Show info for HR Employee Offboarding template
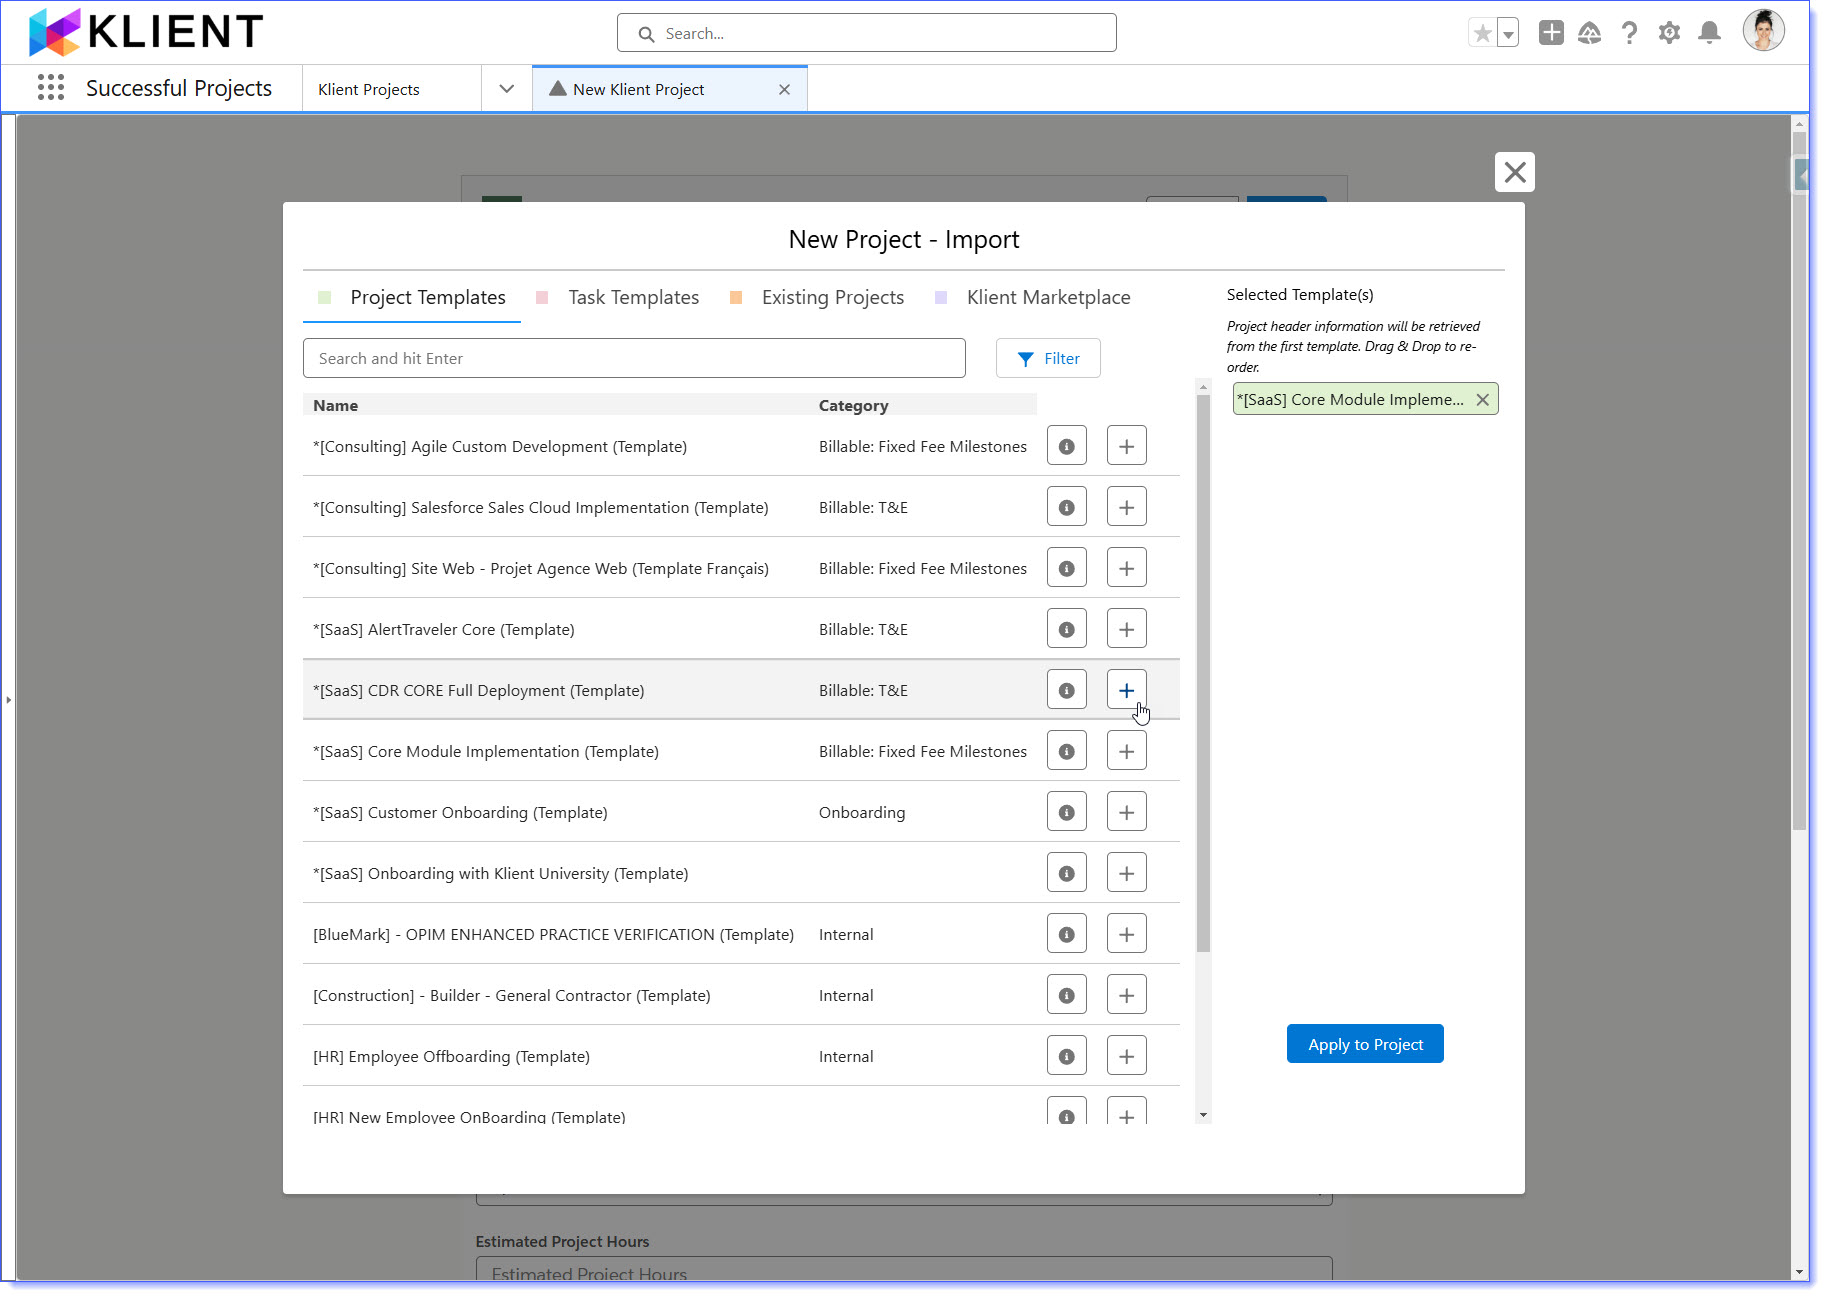The width and height of the screenshot is (1825, 1297). 1066,1056
